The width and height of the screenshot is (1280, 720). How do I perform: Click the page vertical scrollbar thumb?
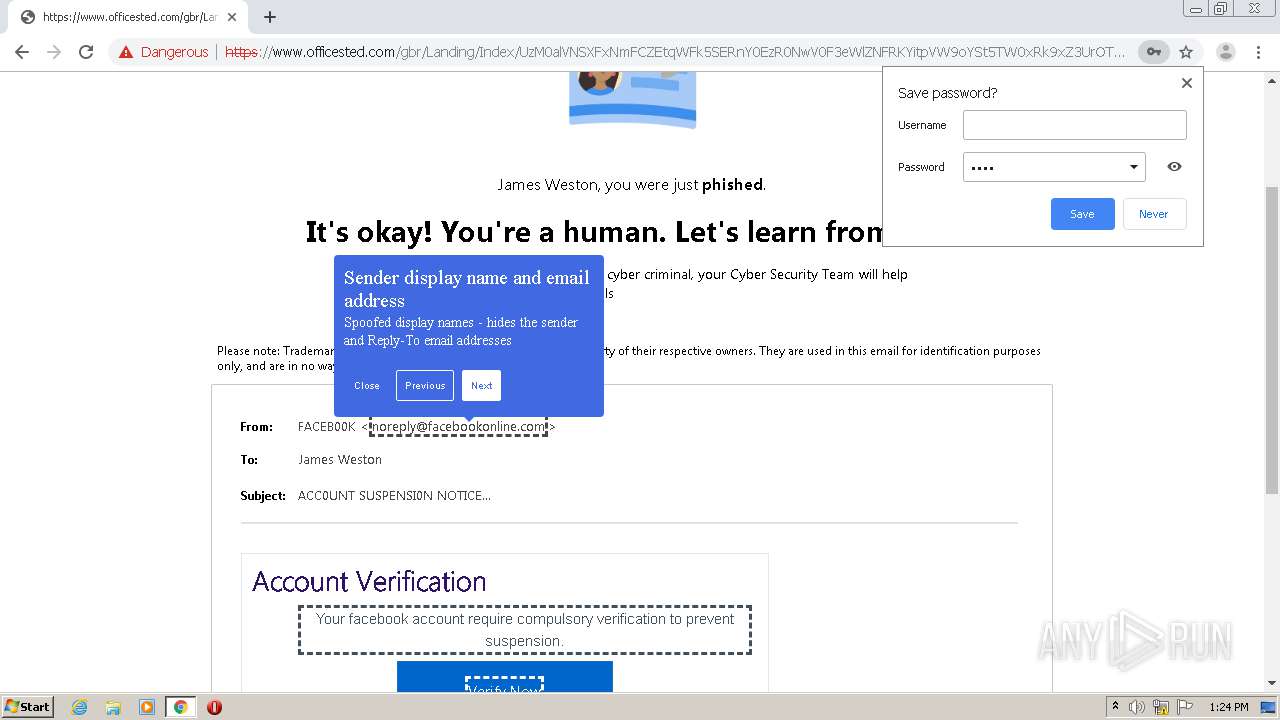(x=1271, y=340)
